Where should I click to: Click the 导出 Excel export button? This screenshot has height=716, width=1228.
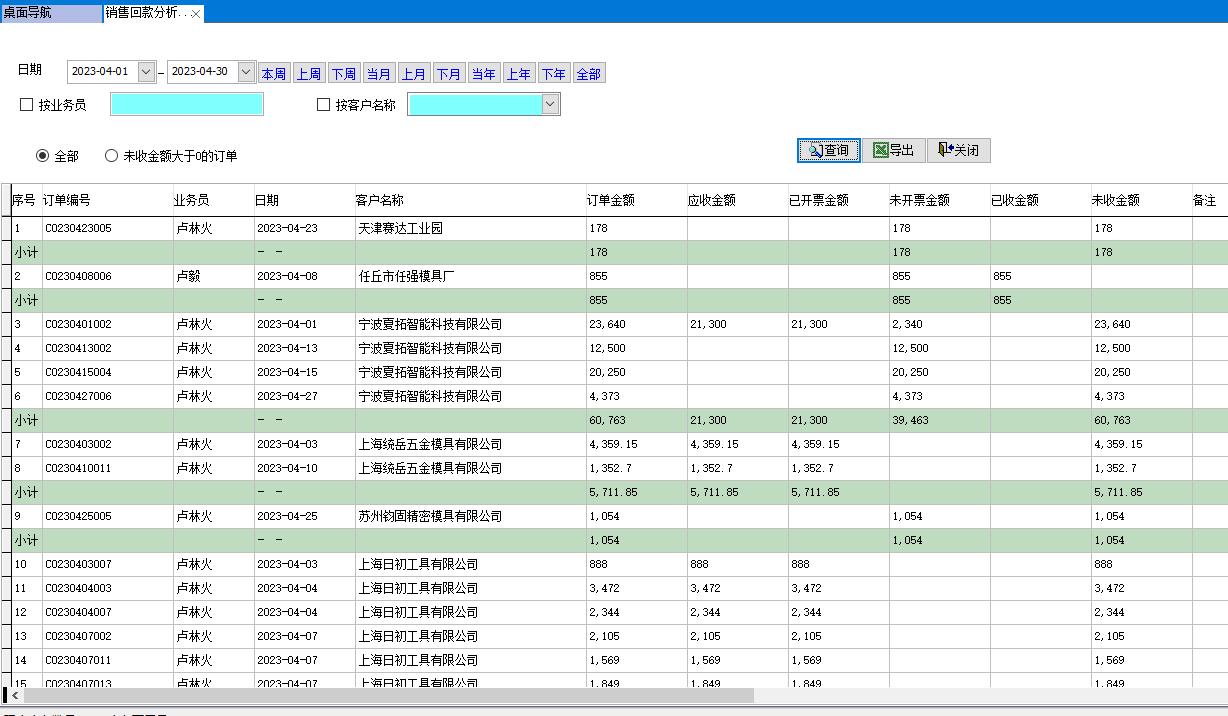tap(893, 150)
